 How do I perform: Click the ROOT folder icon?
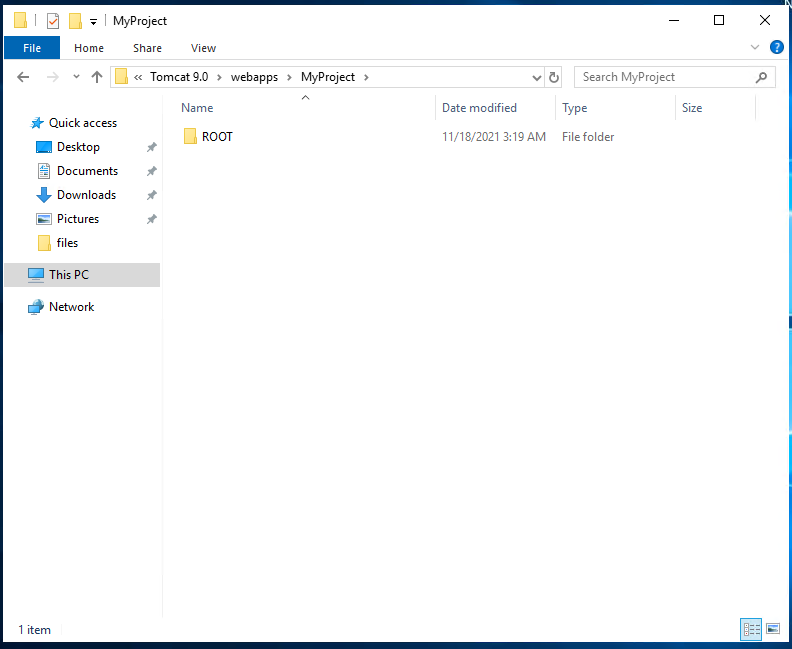tap(190, 136)
